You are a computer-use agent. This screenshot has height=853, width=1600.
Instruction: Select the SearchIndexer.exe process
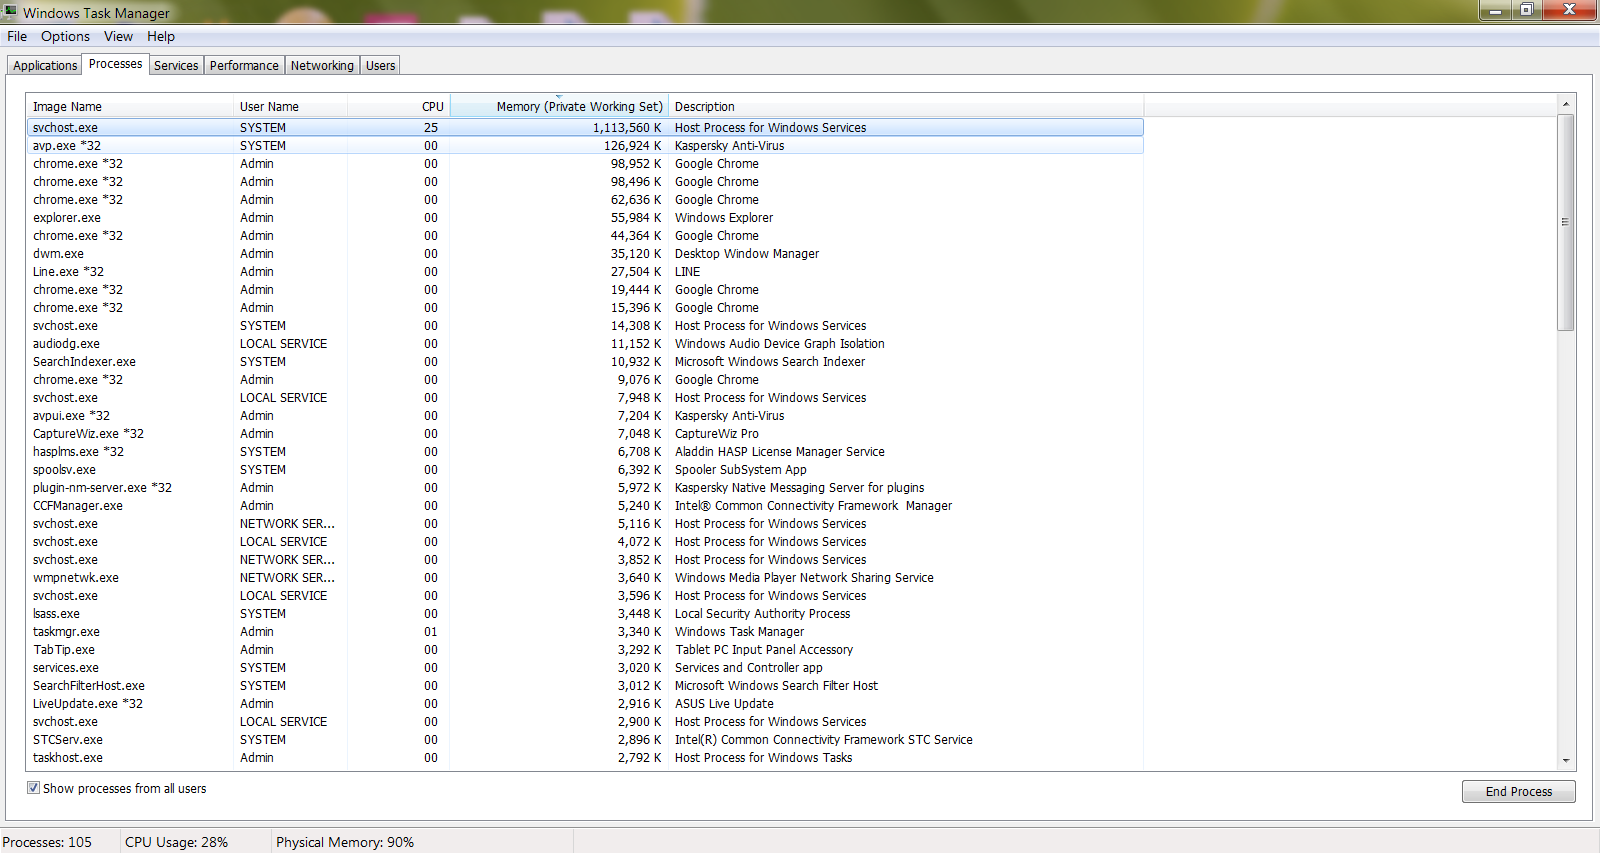[585, 361]
